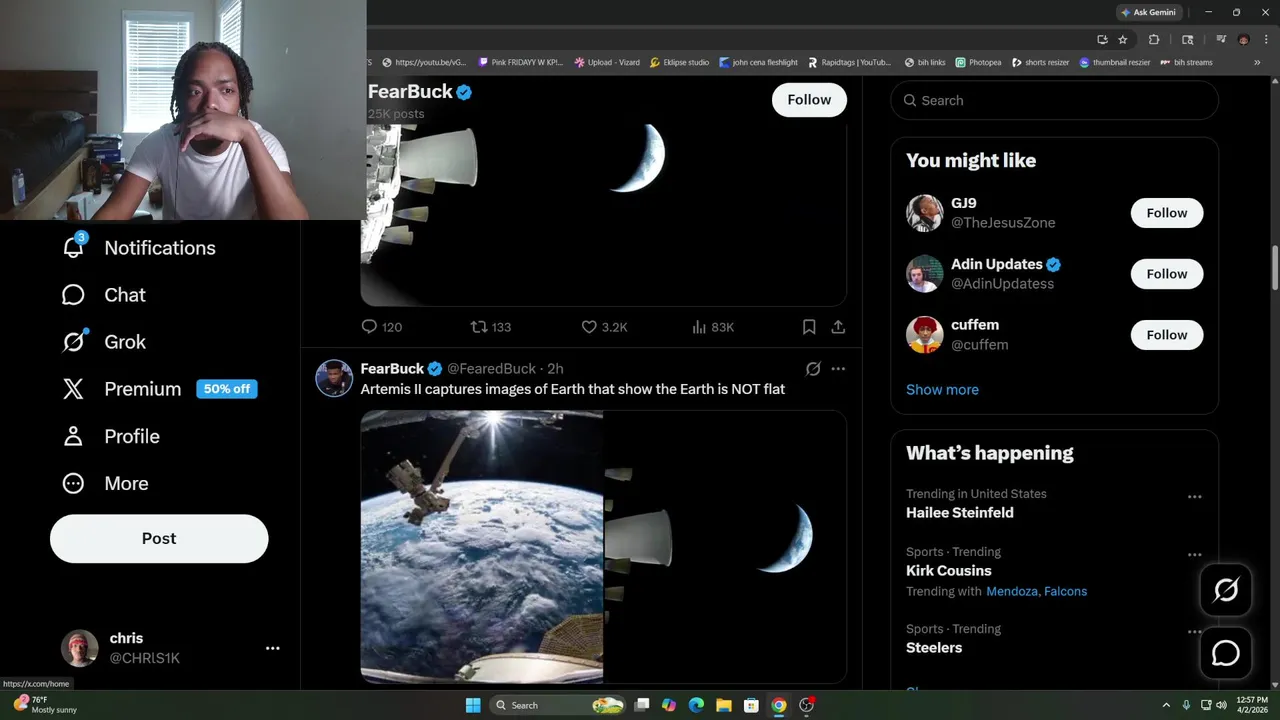Image resolution: width=1280 pixels, height=720 pixels.
Task: Open crescent Earth image in Artemis post
Action: pos(725,547)
